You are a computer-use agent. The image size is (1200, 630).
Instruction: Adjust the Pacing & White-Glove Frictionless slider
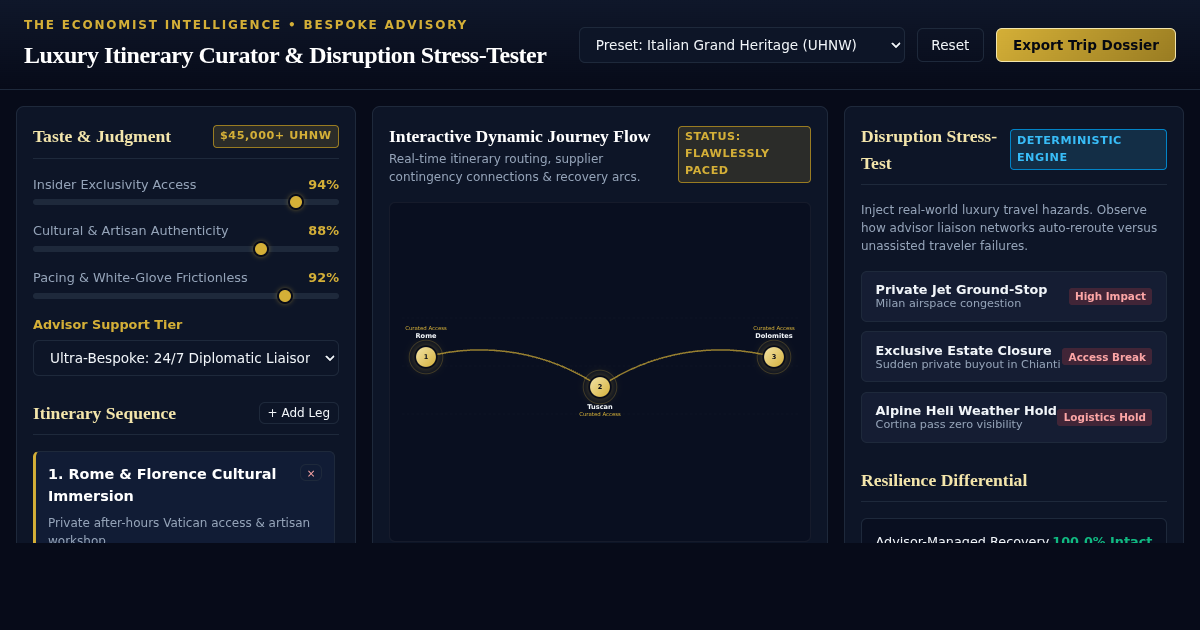pyautogui.click(x=186, y=296)
